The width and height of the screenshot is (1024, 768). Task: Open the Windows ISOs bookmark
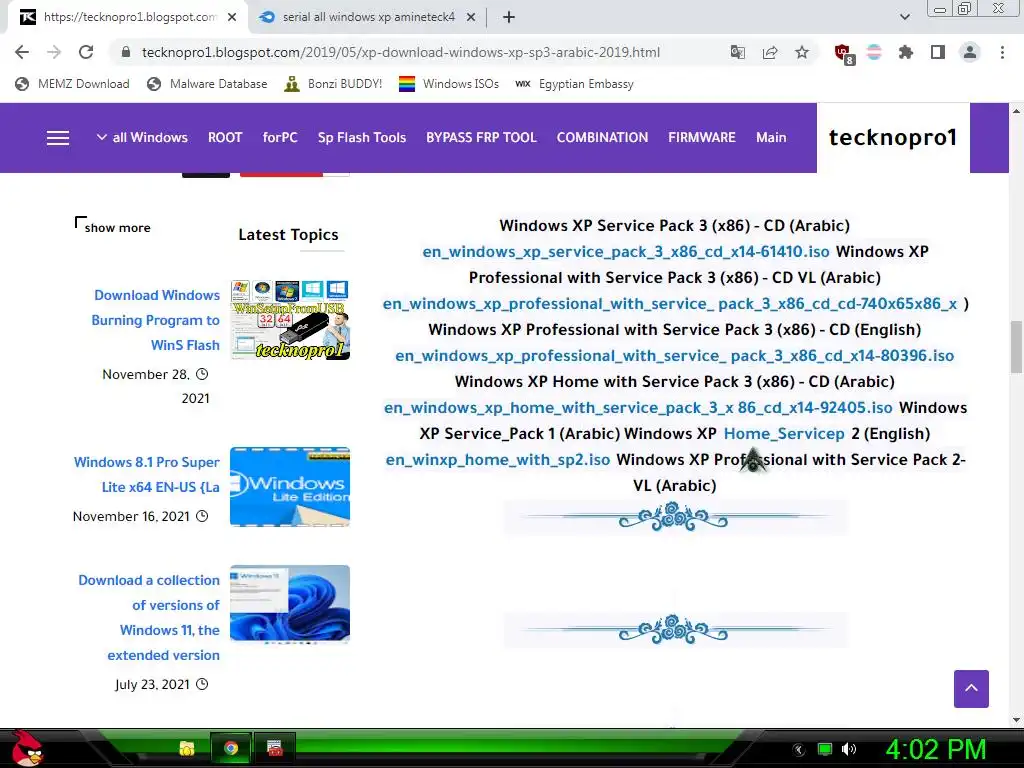pos(449,84)
